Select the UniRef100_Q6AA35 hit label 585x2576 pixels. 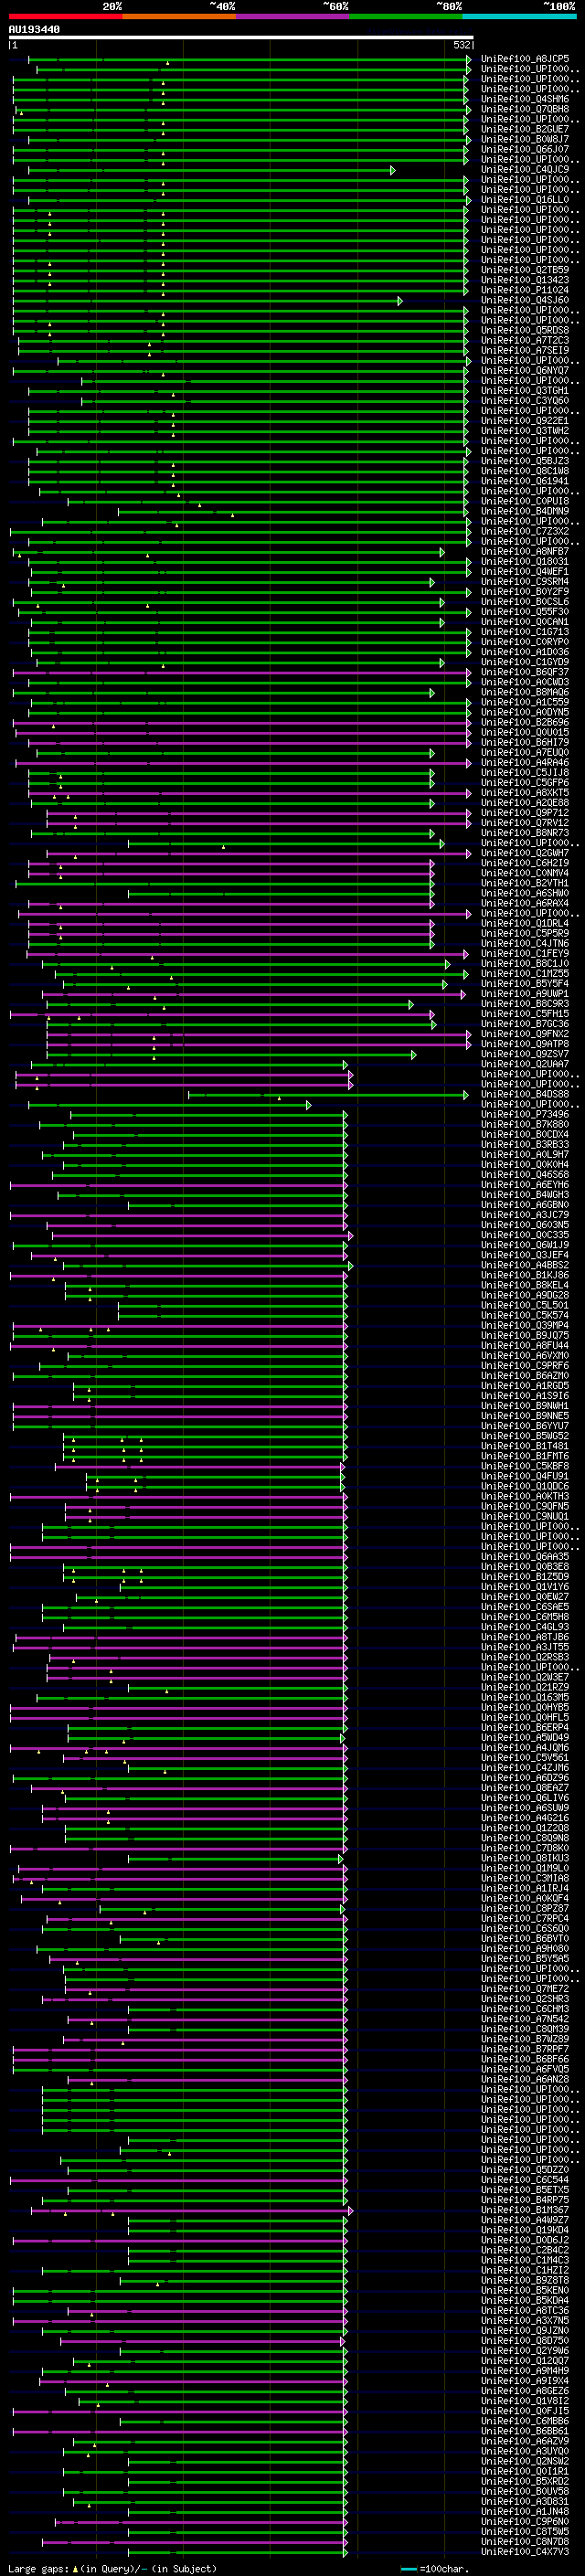[525, 1556]
